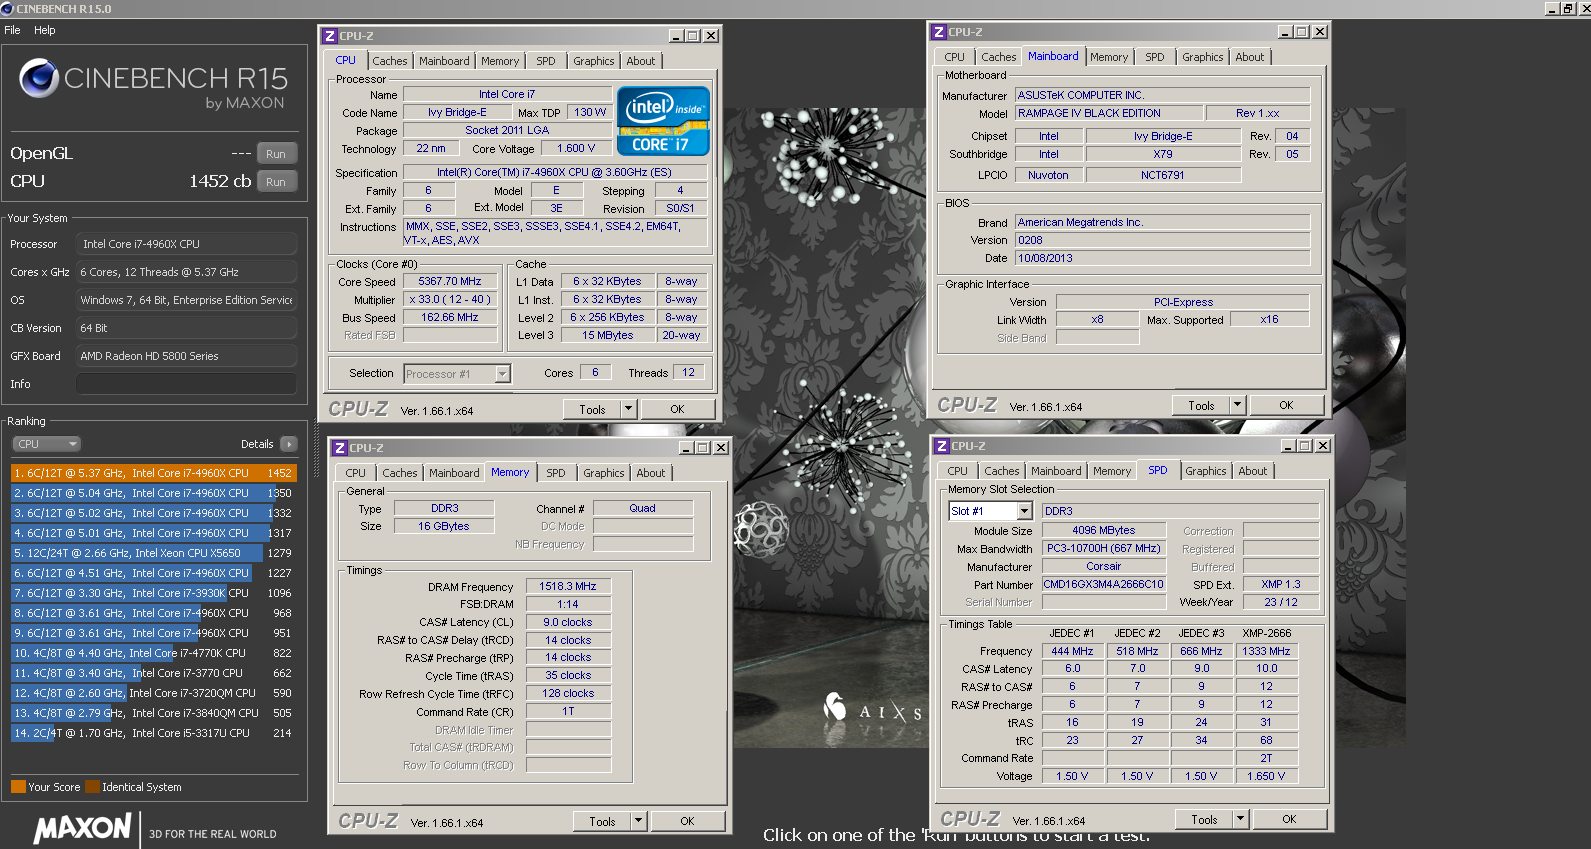Viewport: 1591px width, 849px height.
Task: Open the CPU ranking type dropdown
Action: (47, 444)
